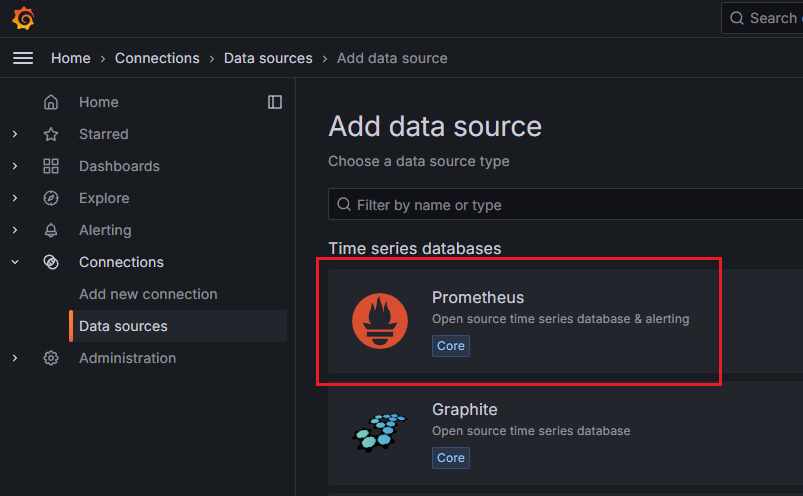
Task: Open Explore in the sidebar
Action: point(104,198)
